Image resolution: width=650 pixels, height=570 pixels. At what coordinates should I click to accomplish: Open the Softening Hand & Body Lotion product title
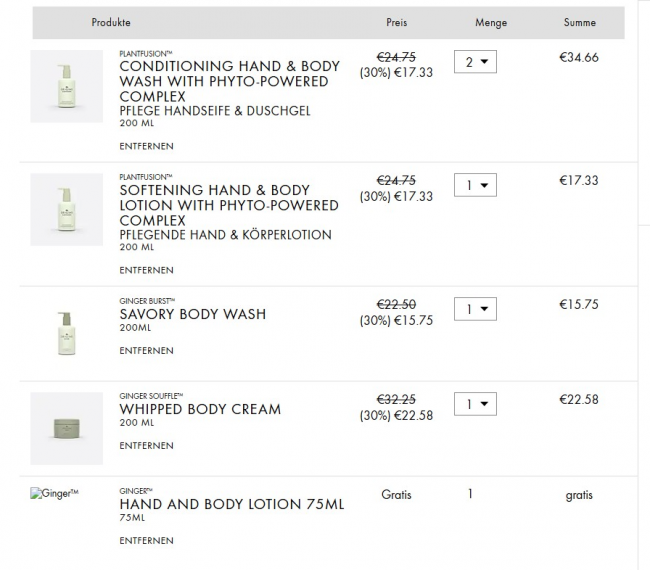pyautogui.click(x=229, y=205)
